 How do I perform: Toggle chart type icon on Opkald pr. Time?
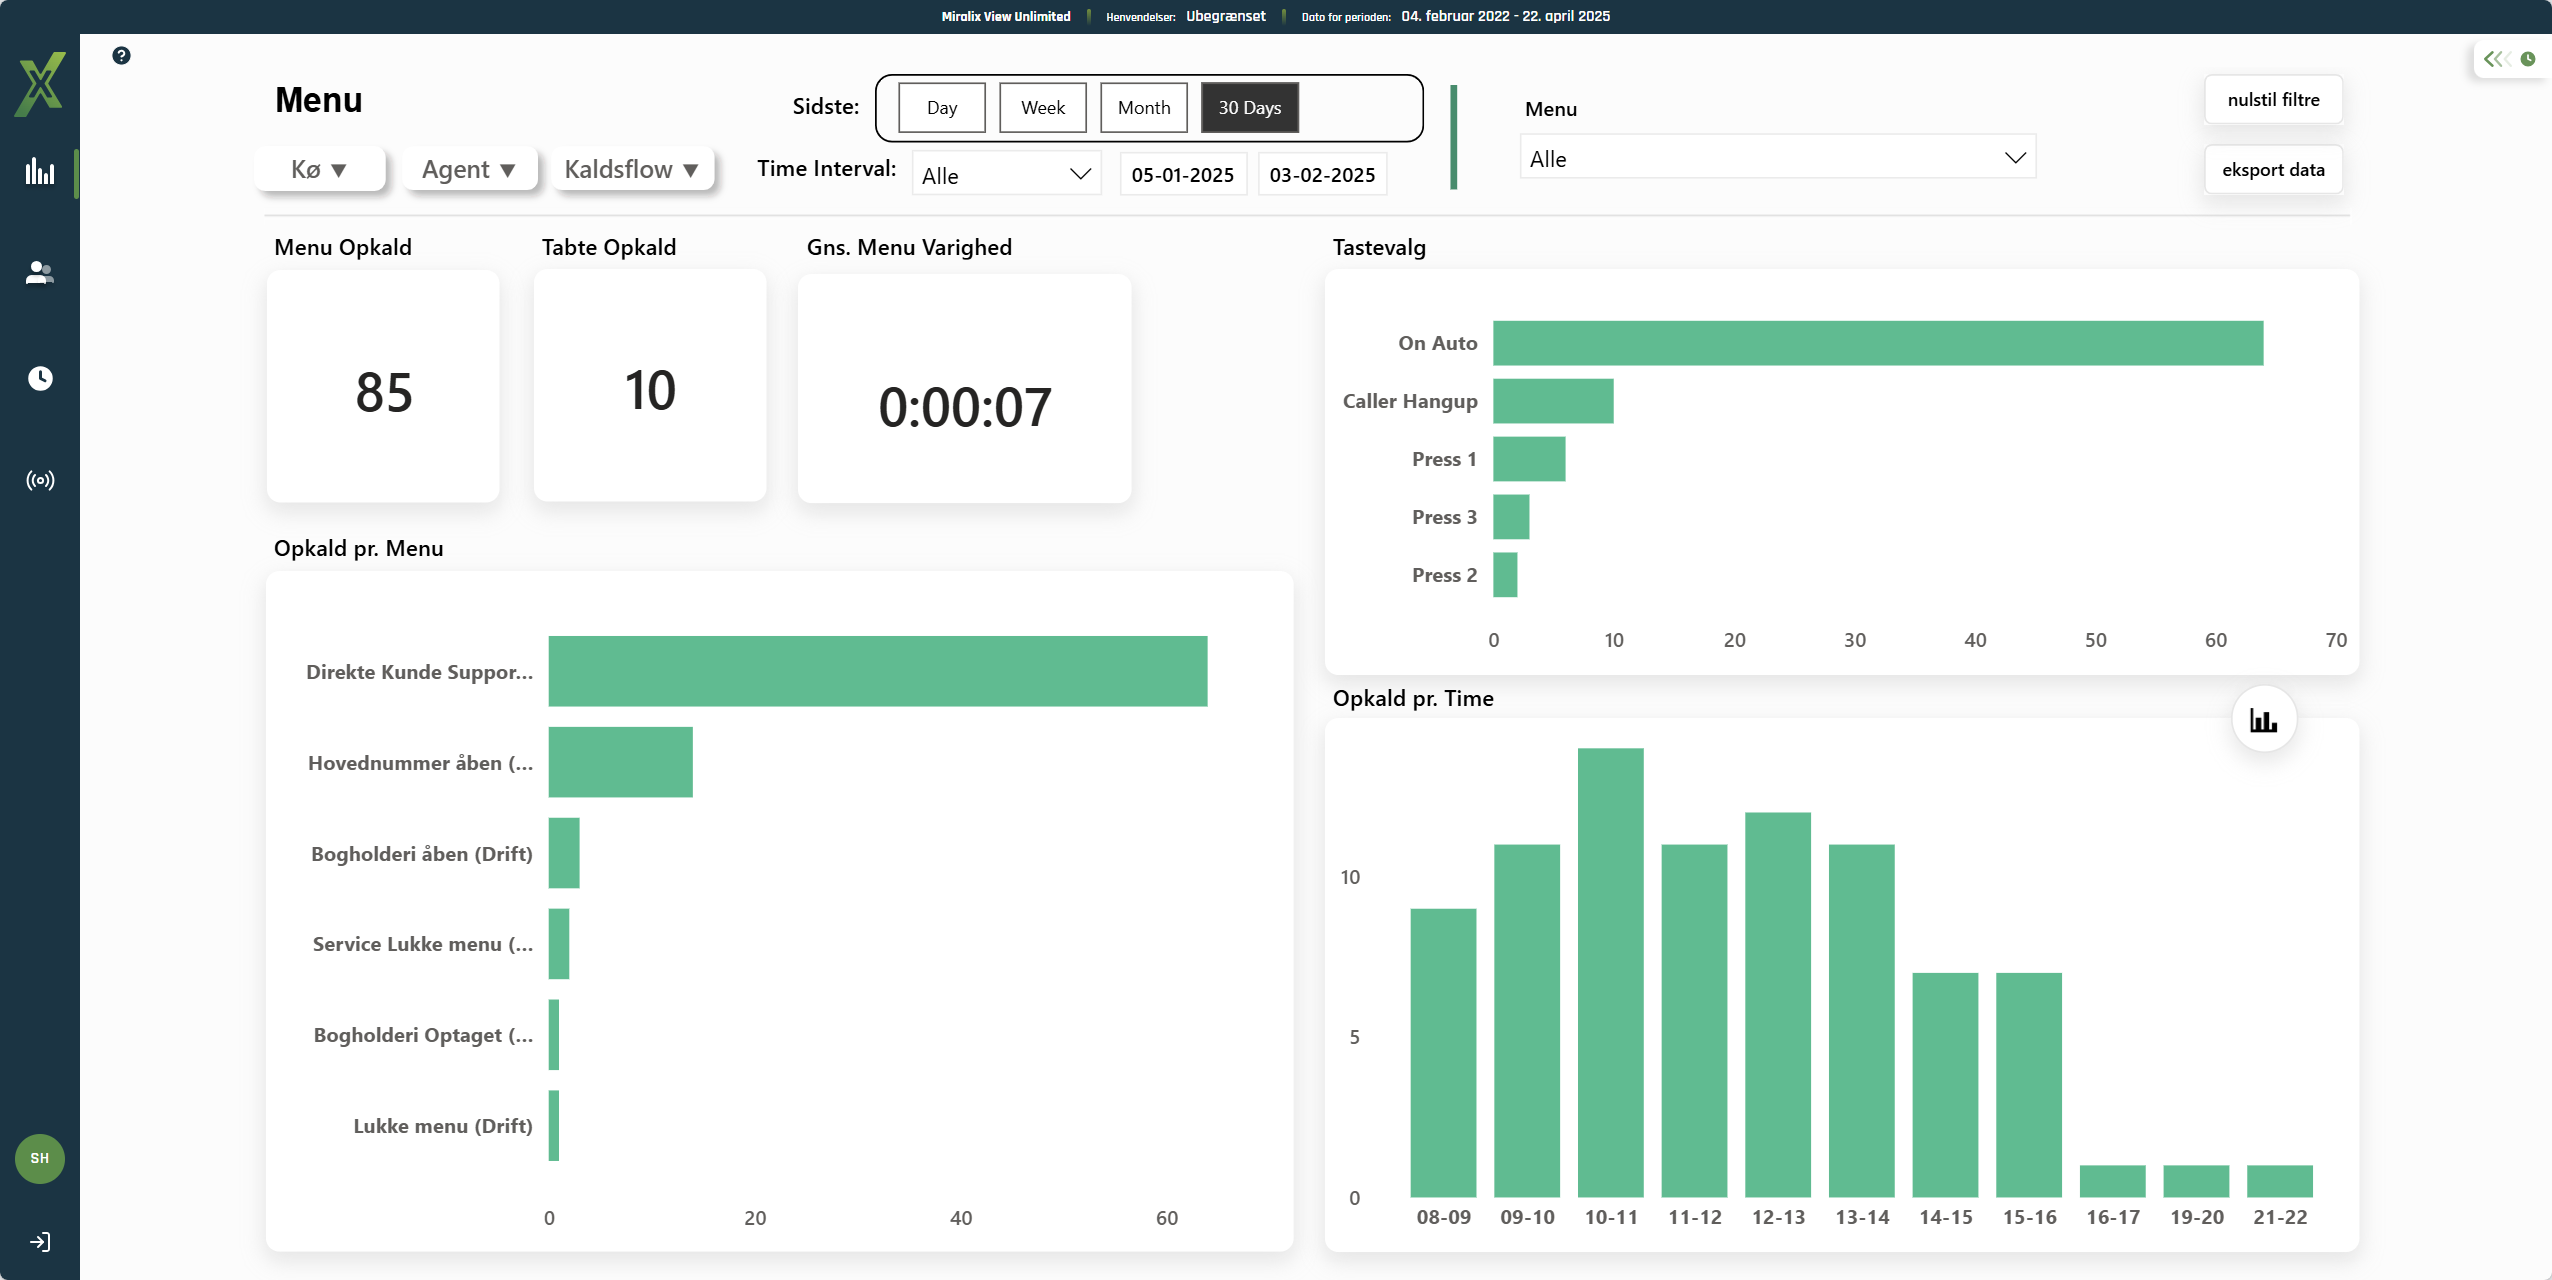[x=2263, y=720]
